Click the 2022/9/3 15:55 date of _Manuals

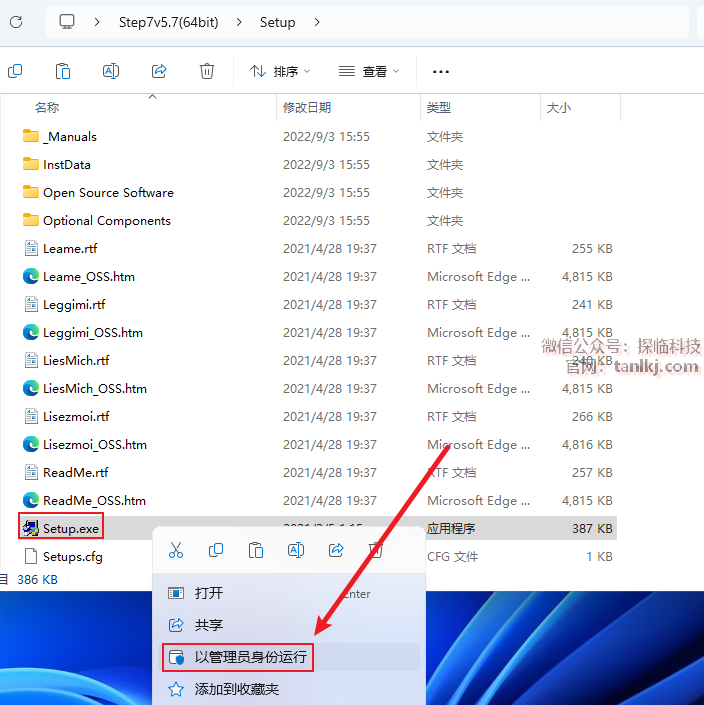(x=326, y=136)
